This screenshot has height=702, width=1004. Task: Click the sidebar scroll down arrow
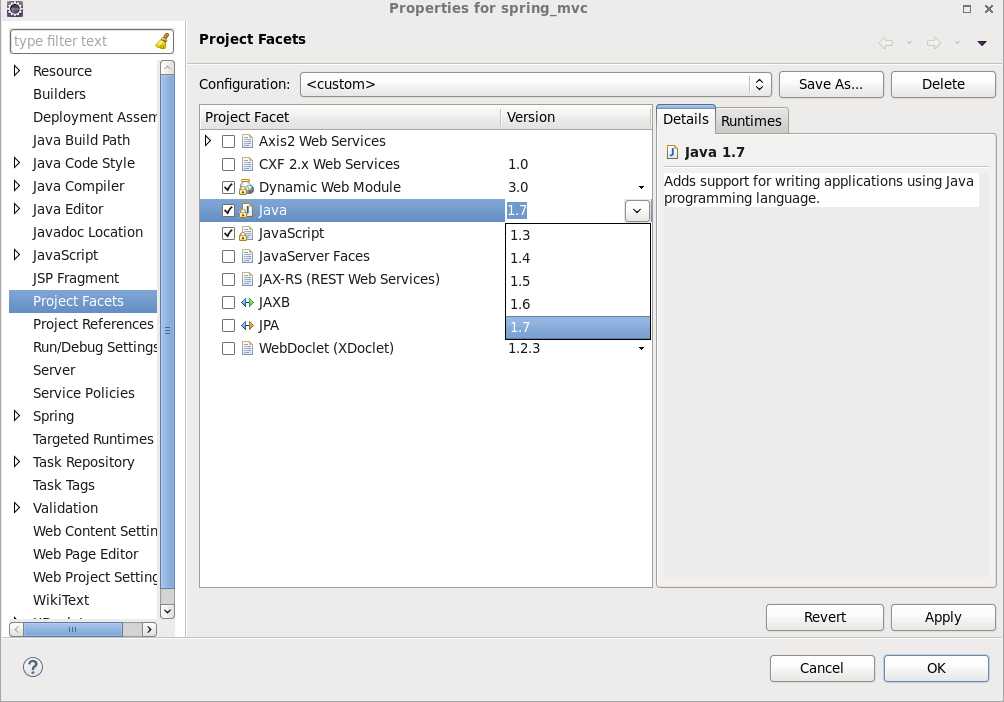click(x=167, y=611)
